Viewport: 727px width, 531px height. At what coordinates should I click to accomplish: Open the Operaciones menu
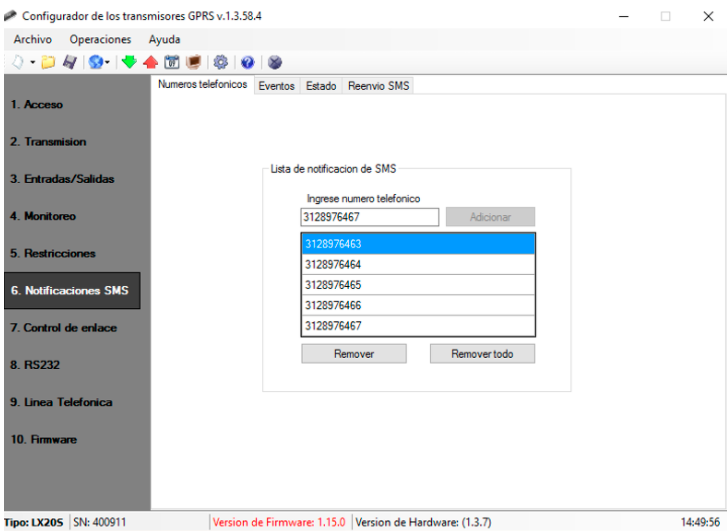(x=100, y=39)
